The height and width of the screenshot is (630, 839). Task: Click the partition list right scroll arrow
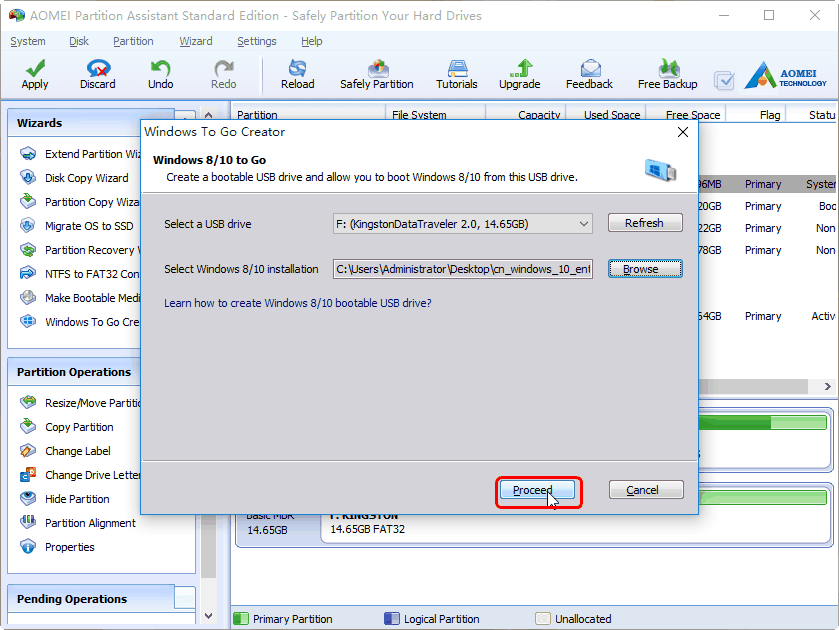tap(827, 386)
